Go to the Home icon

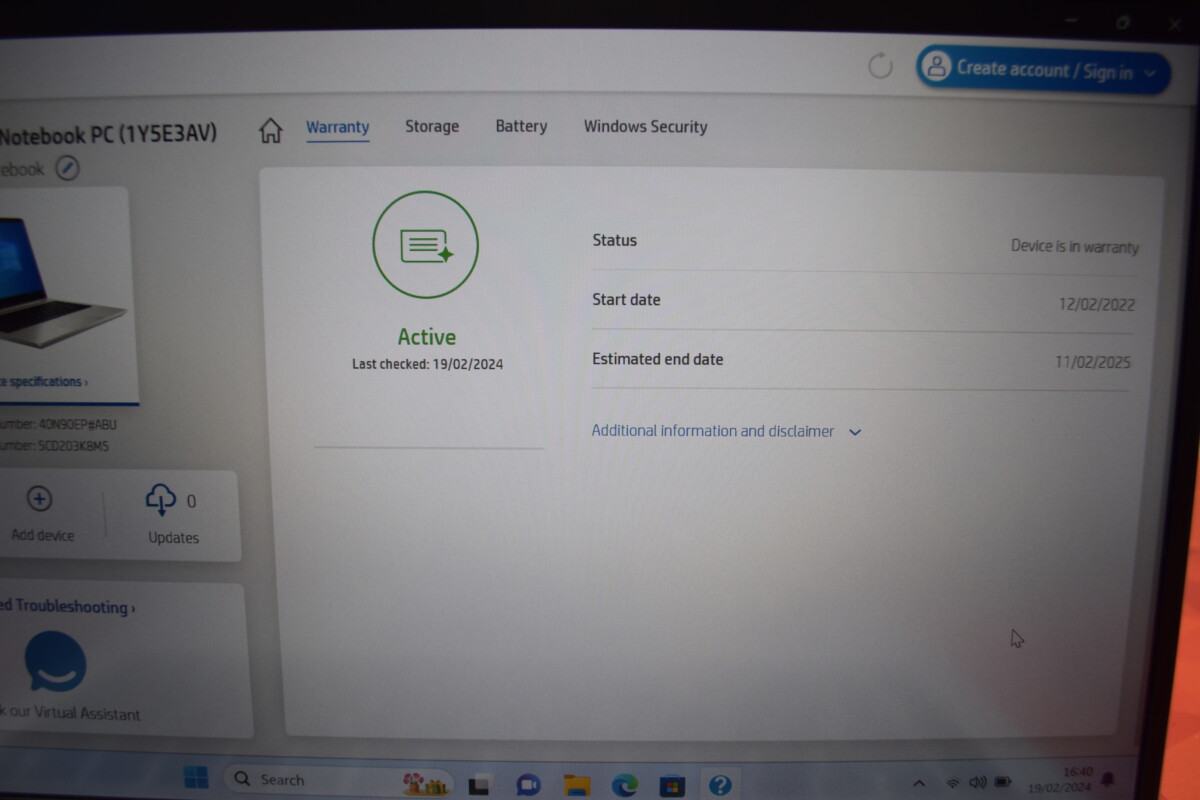271,130
